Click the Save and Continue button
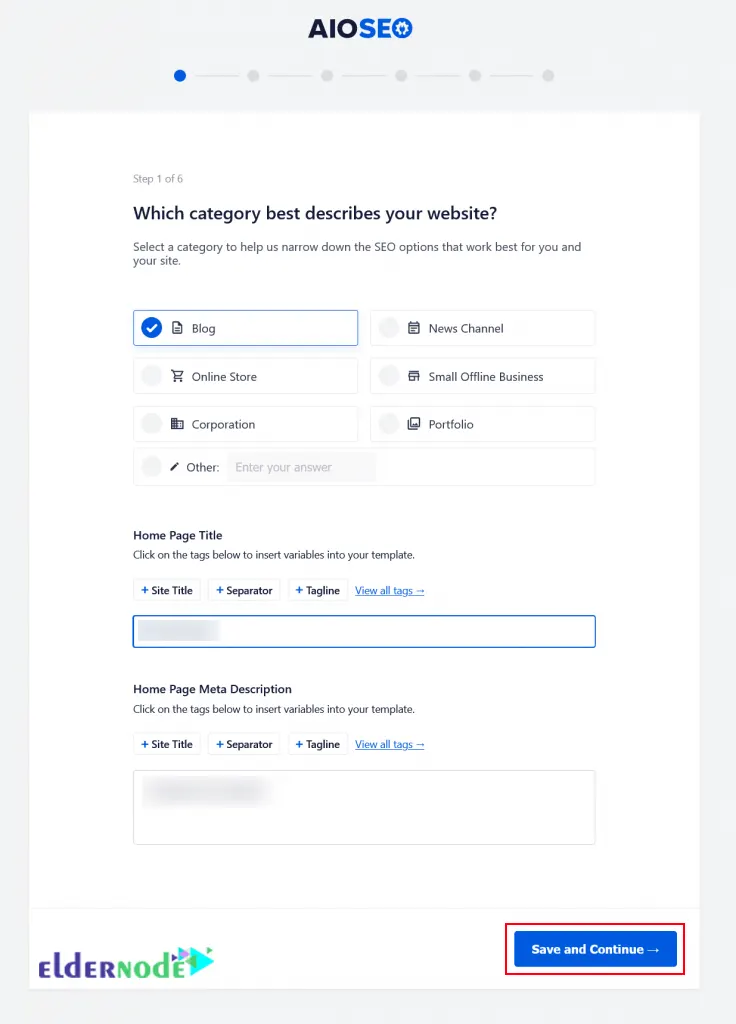This screenshot has width=736, height=1024. click(594, 949)
